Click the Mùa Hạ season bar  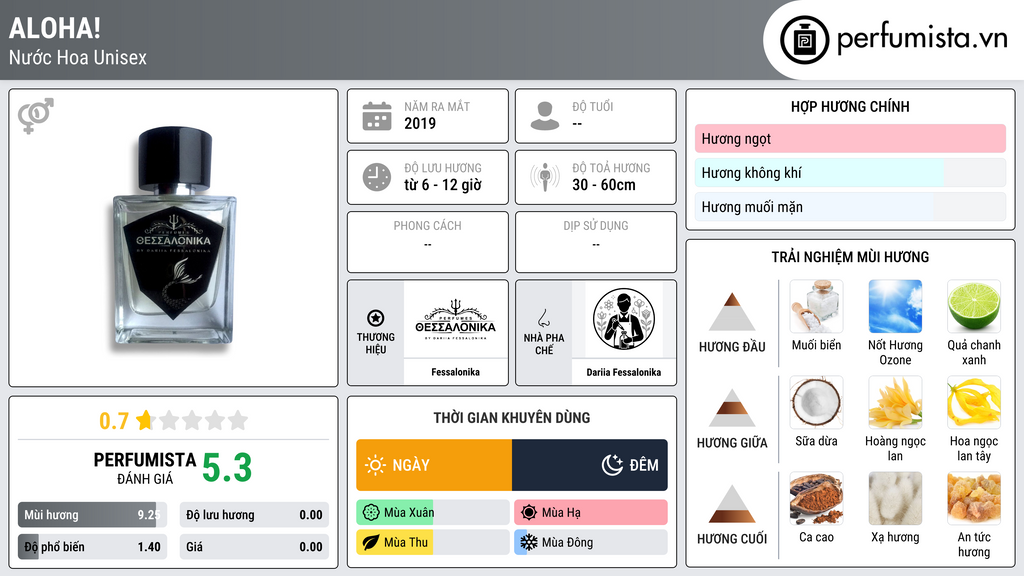(x=591, y=513)
